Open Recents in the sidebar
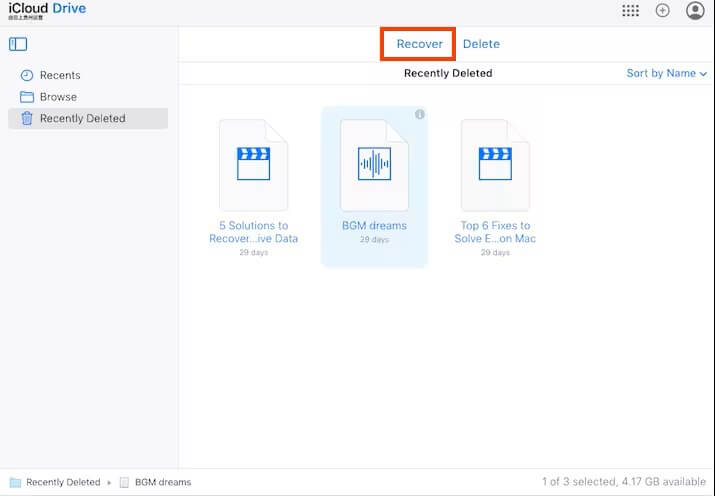The width and height of the screenshot is (715, 496). 60,76
